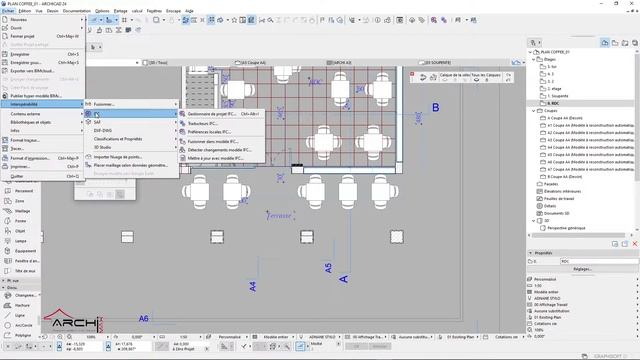Open Project Map view in Navigator
Image resolution: width=640 pixels, height=360 pixels.
pos(605,42)
